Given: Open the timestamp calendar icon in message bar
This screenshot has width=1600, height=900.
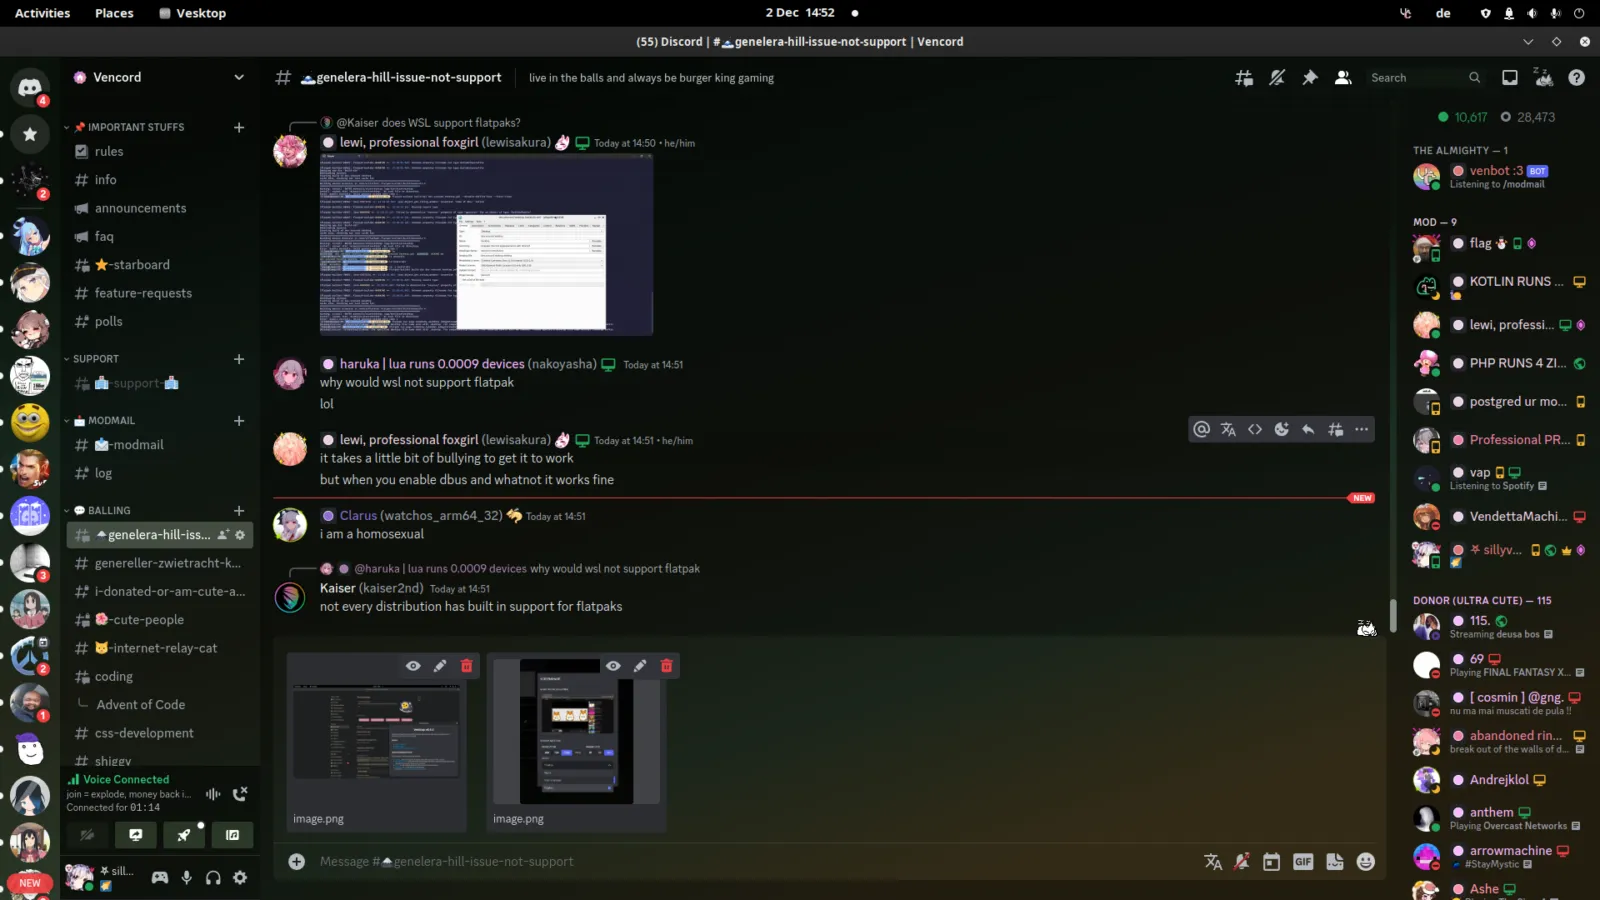Looking at the screenshot, I should tap(1271, 862).
